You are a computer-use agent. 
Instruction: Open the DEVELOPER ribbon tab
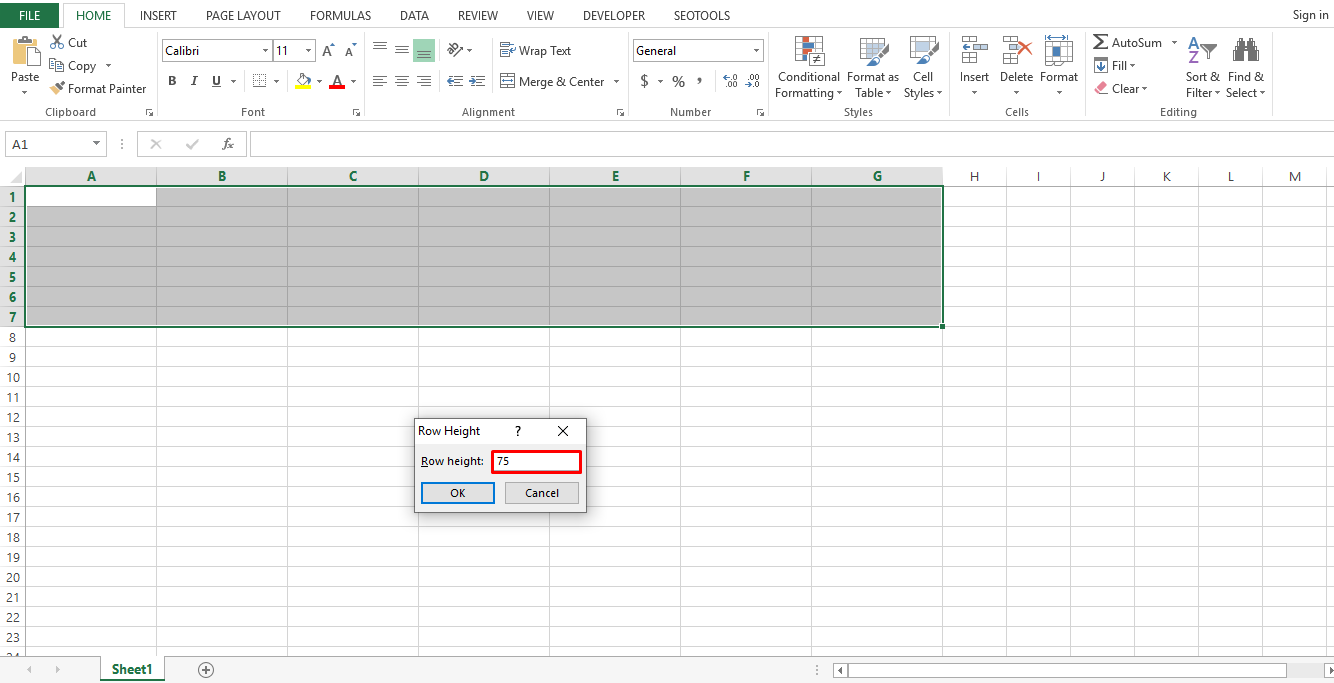coord(613,15)
